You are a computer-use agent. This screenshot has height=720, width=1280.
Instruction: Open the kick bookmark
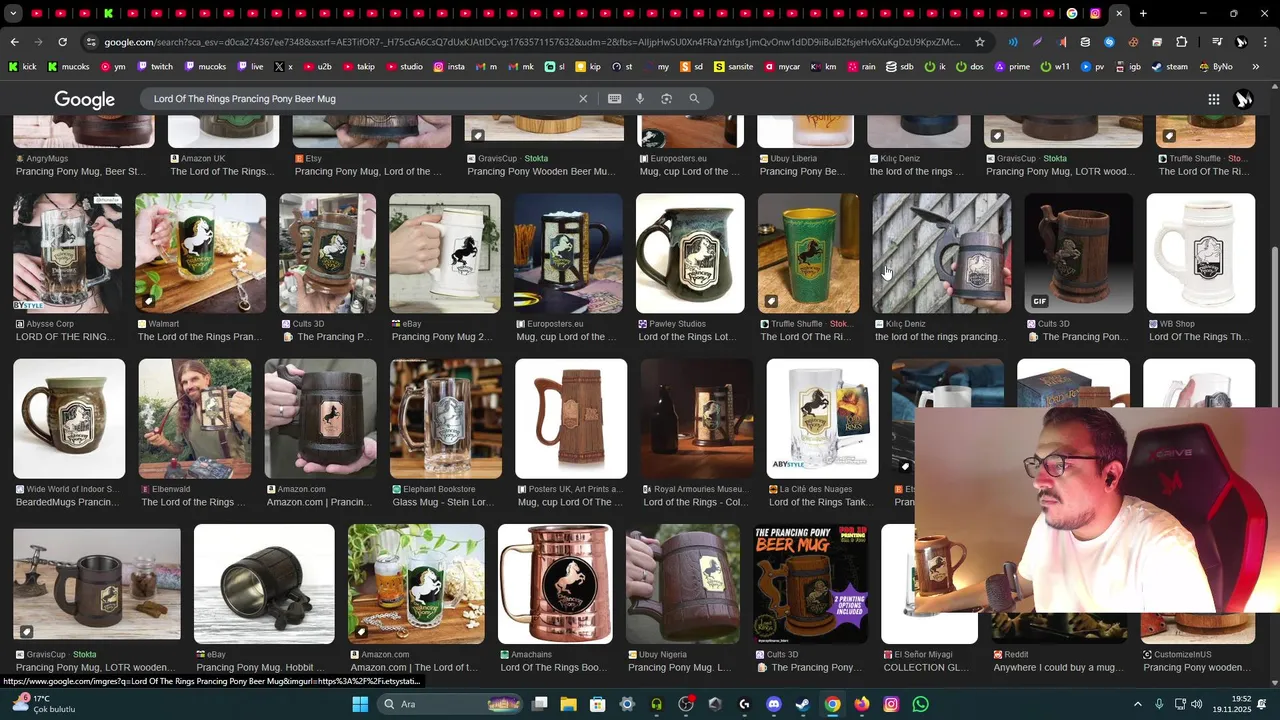23,67
